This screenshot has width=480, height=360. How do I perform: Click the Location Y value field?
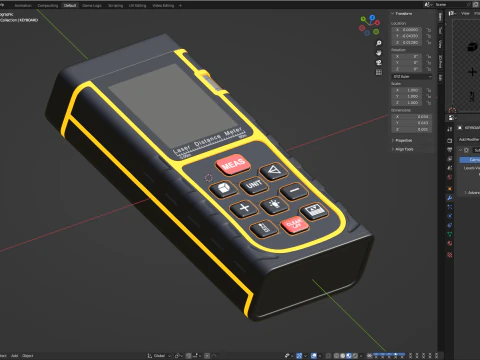coord(408,36)
